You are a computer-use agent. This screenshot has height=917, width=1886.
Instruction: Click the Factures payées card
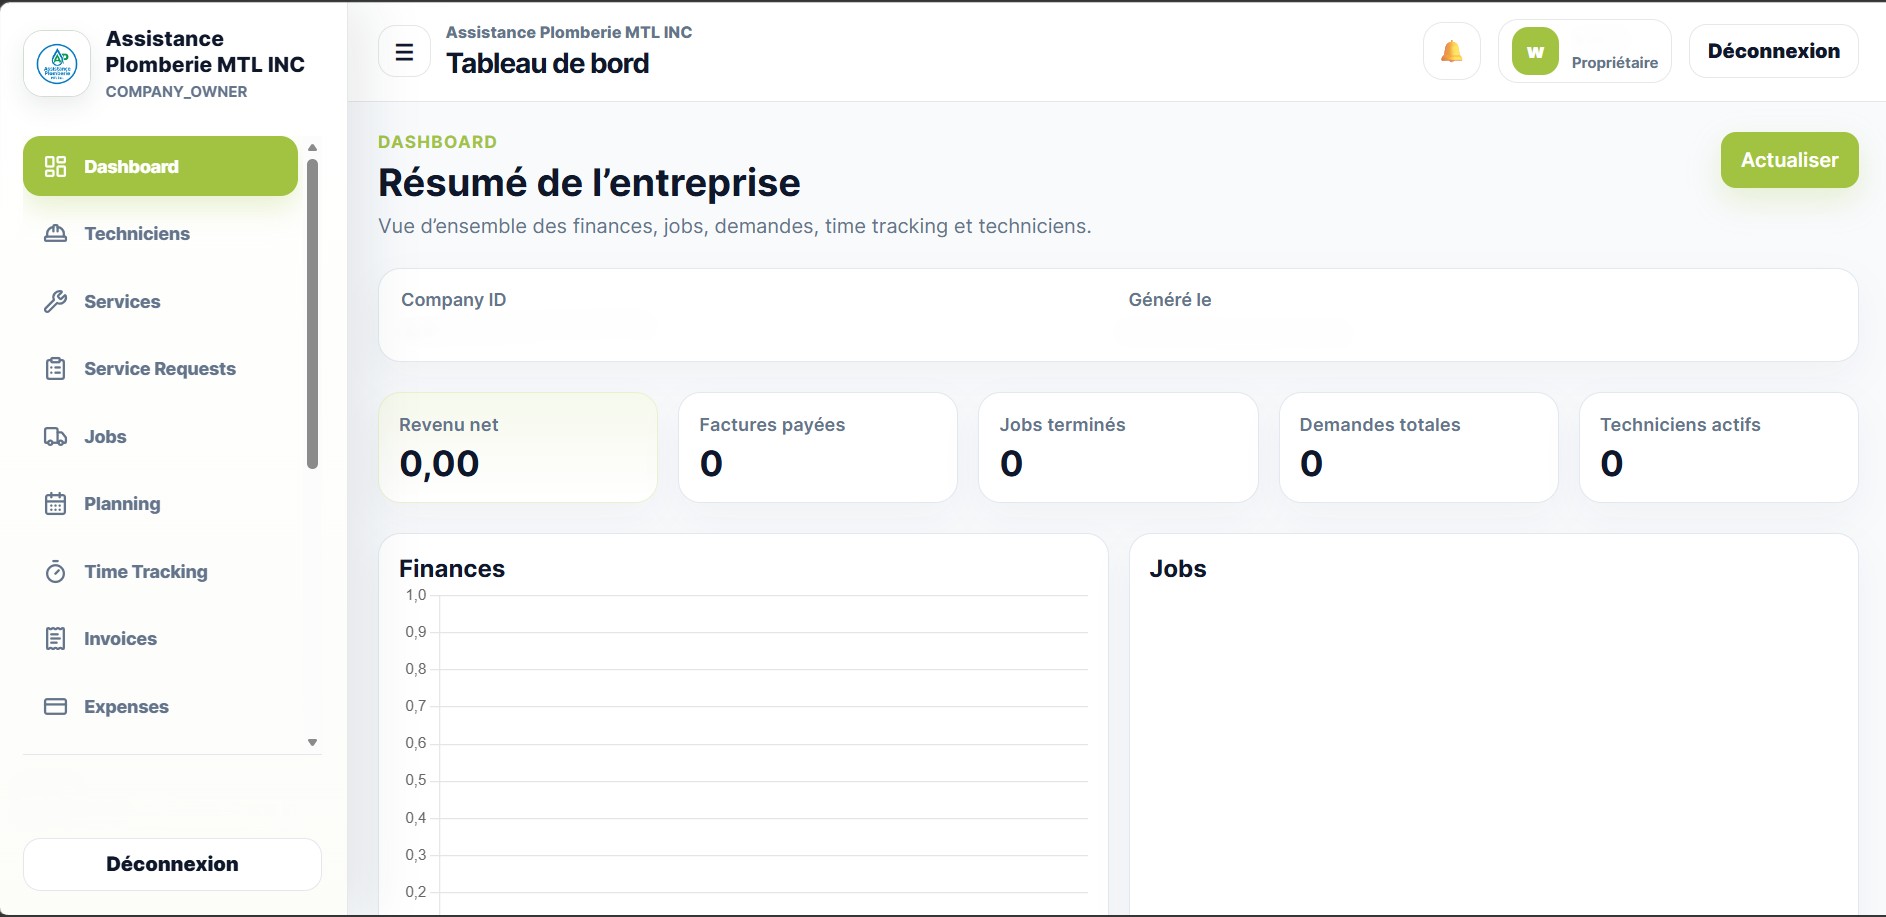(818, 447)
